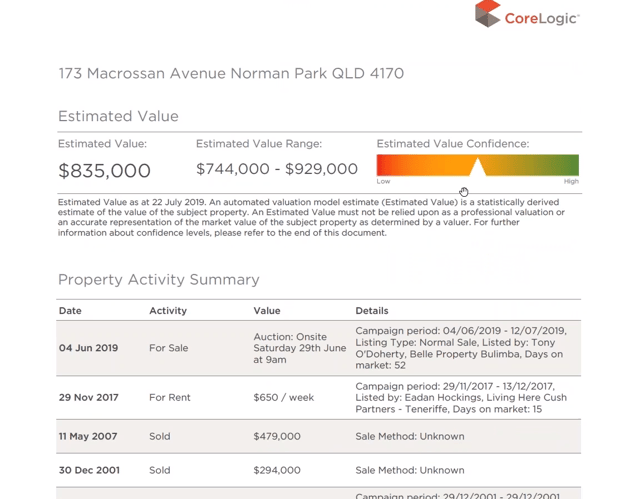Click the CoreLogic cube logo icon
This screenshot has width=629, height=499.
tap(487, 14)
